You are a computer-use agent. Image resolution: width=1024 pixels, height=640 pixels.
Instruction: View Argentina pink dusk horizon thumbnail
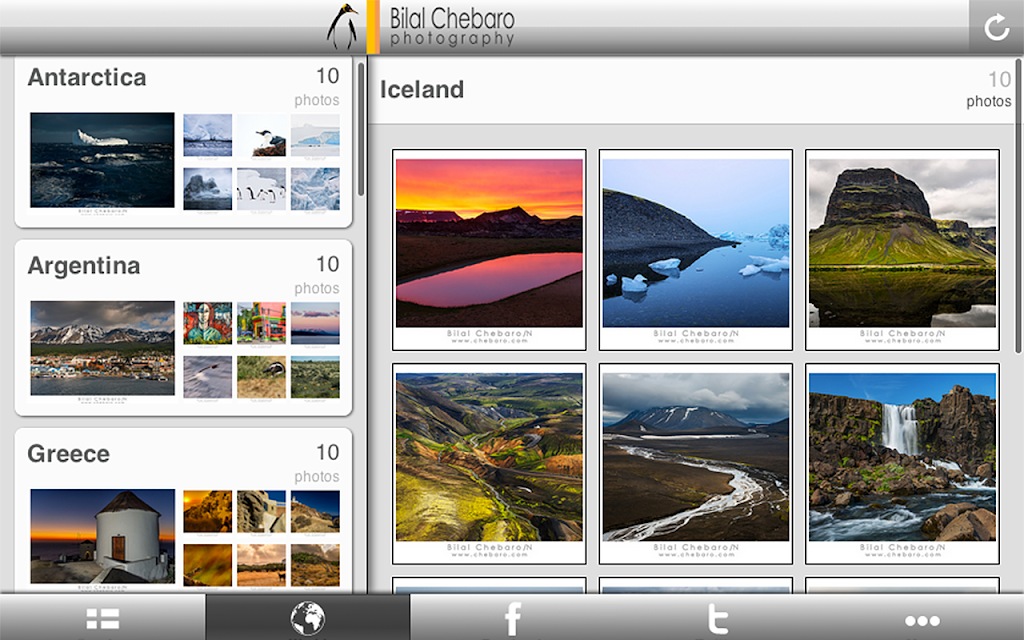coord(315,323)
